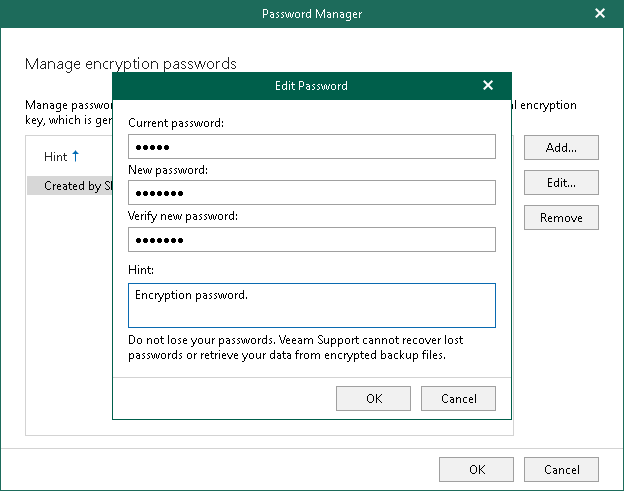Focus the Current password field
Screen dimensions: 624x491
pyautogui.click(x=312, y=147)
